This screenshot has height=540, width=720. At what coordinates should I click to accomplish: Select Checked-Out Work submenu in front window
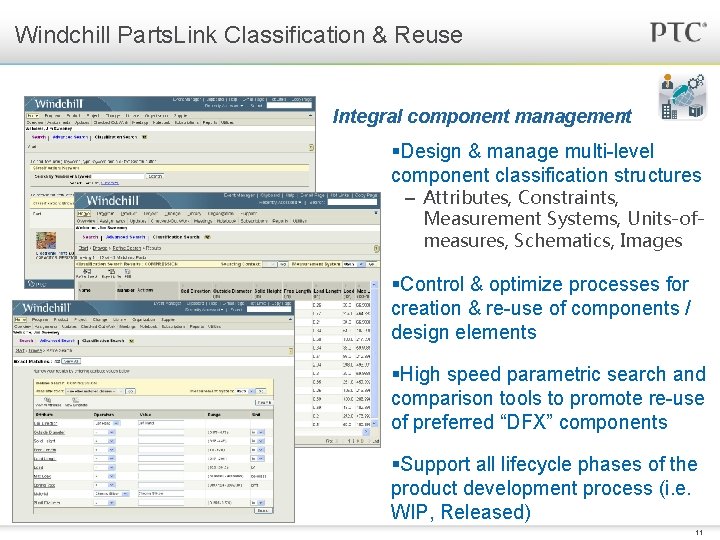[x=99, y=326]
